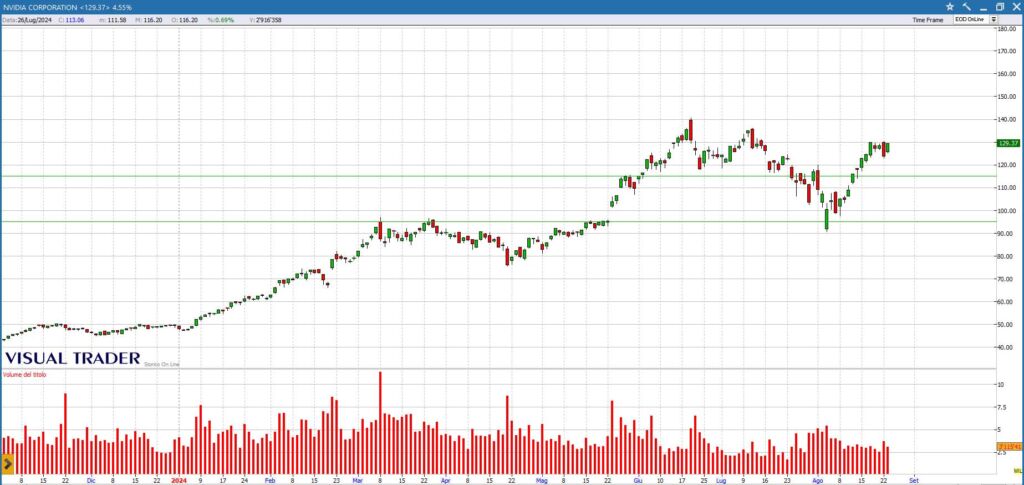1024x485 pixels.
Task: Click the 140.00 price axis label
Action: (1009, 119)
